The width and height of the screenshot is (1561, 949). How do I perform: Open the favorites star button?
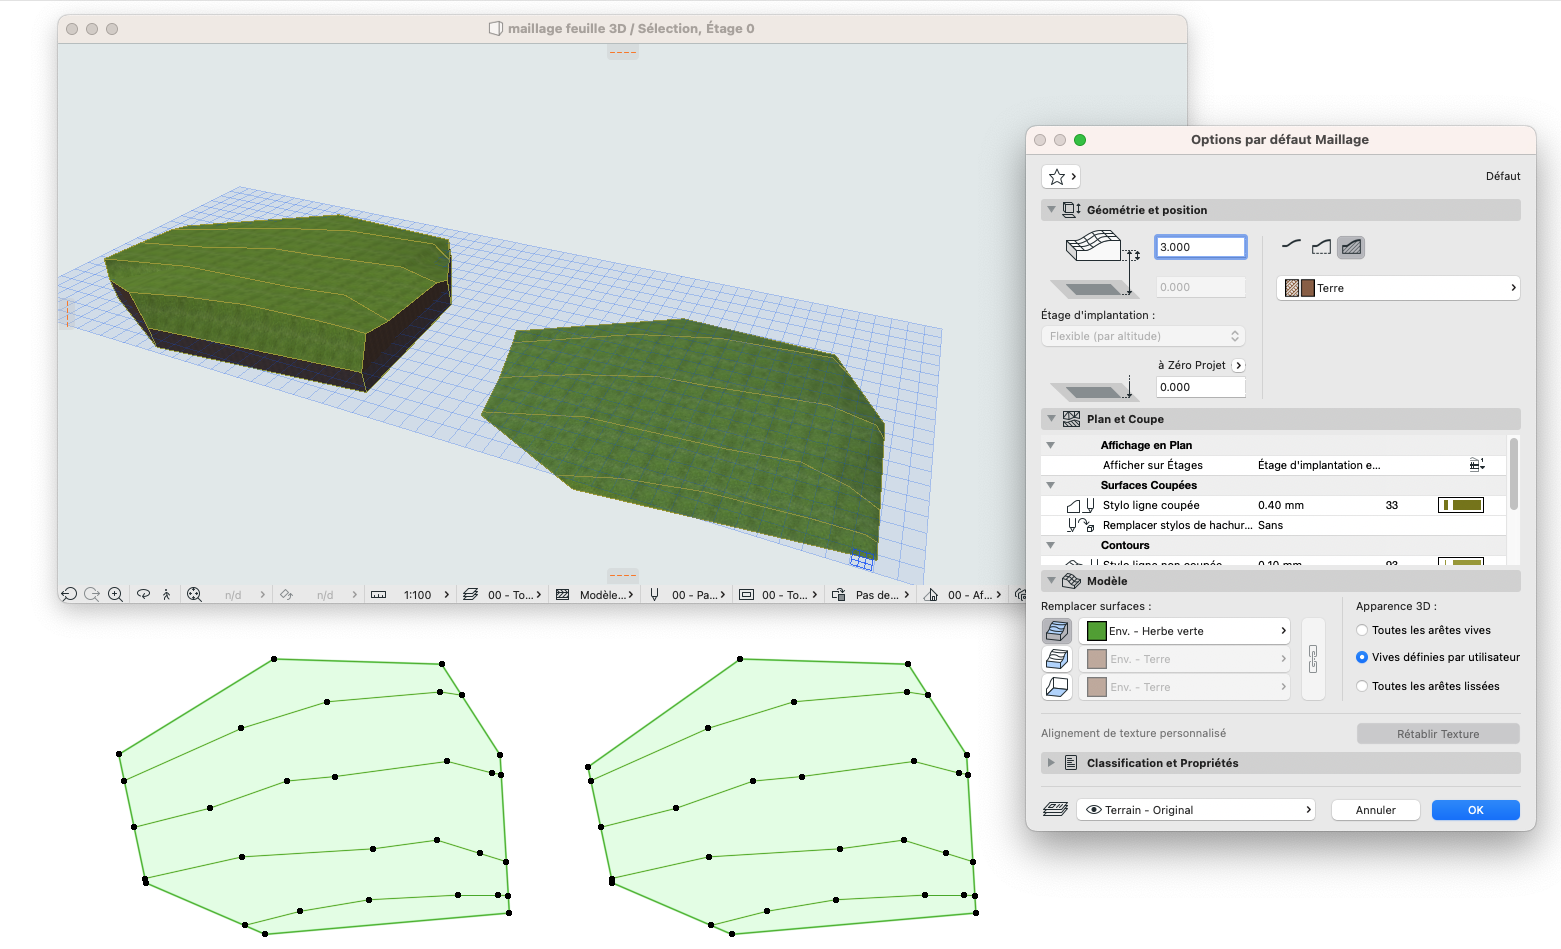pos(1060,177)
